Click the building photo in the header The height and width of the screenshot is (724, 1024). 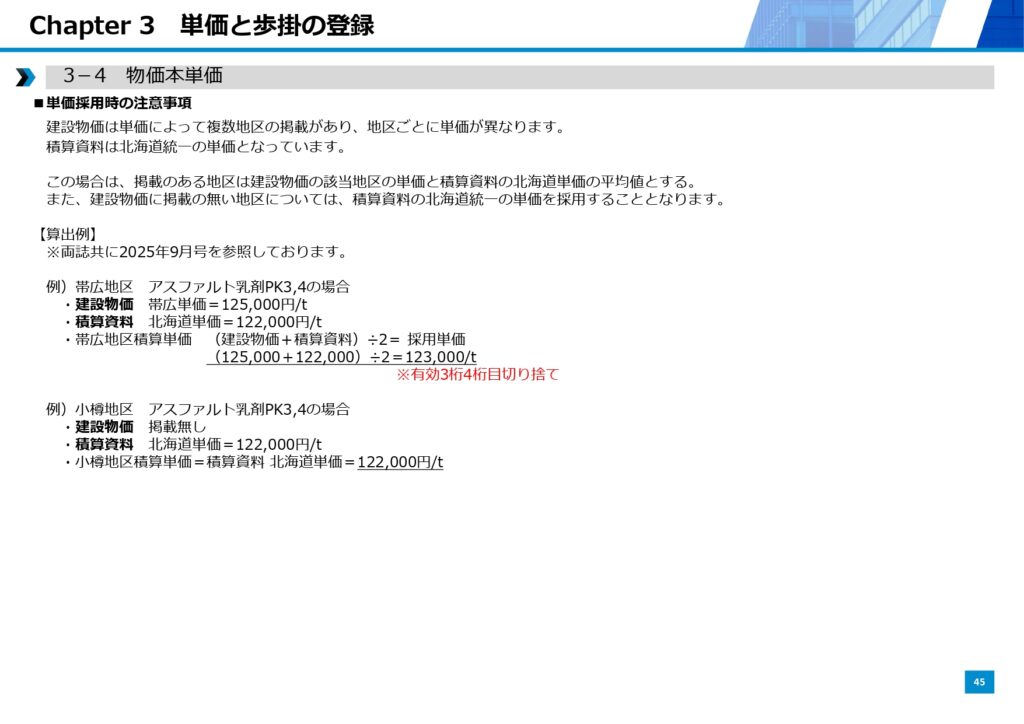tap(882, 24)
